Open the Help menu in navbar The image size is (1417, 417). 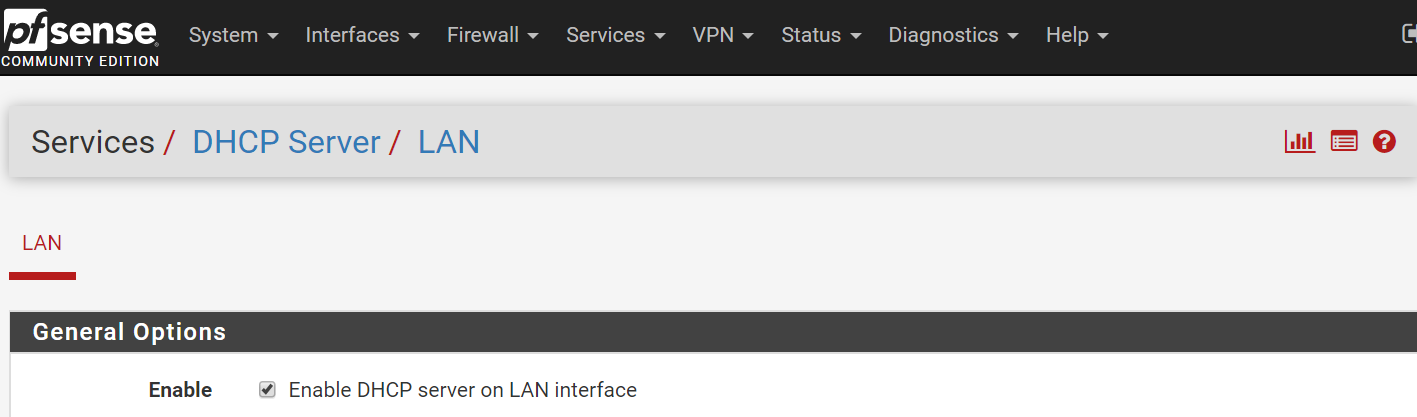pyautogui.click(x=1077, y=35)
